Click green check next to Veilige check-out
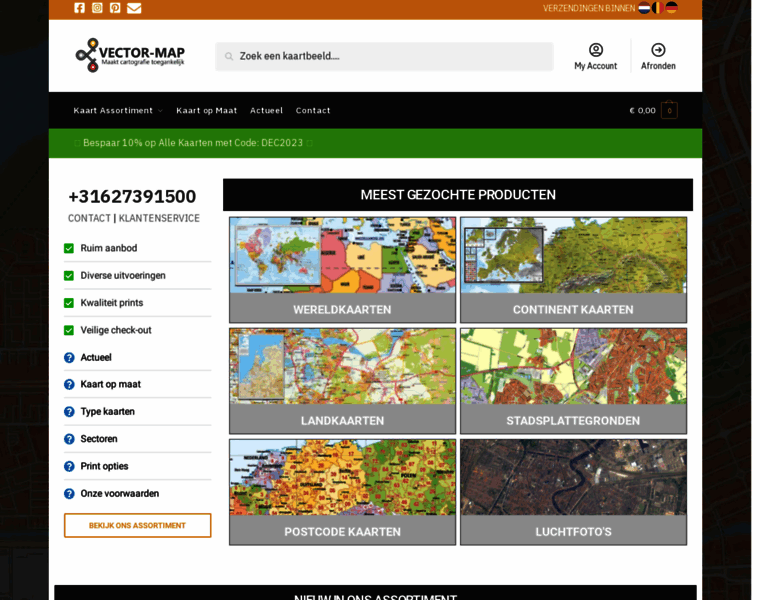The width and height of the screenshot is (760, 600). tap(69, 330)
